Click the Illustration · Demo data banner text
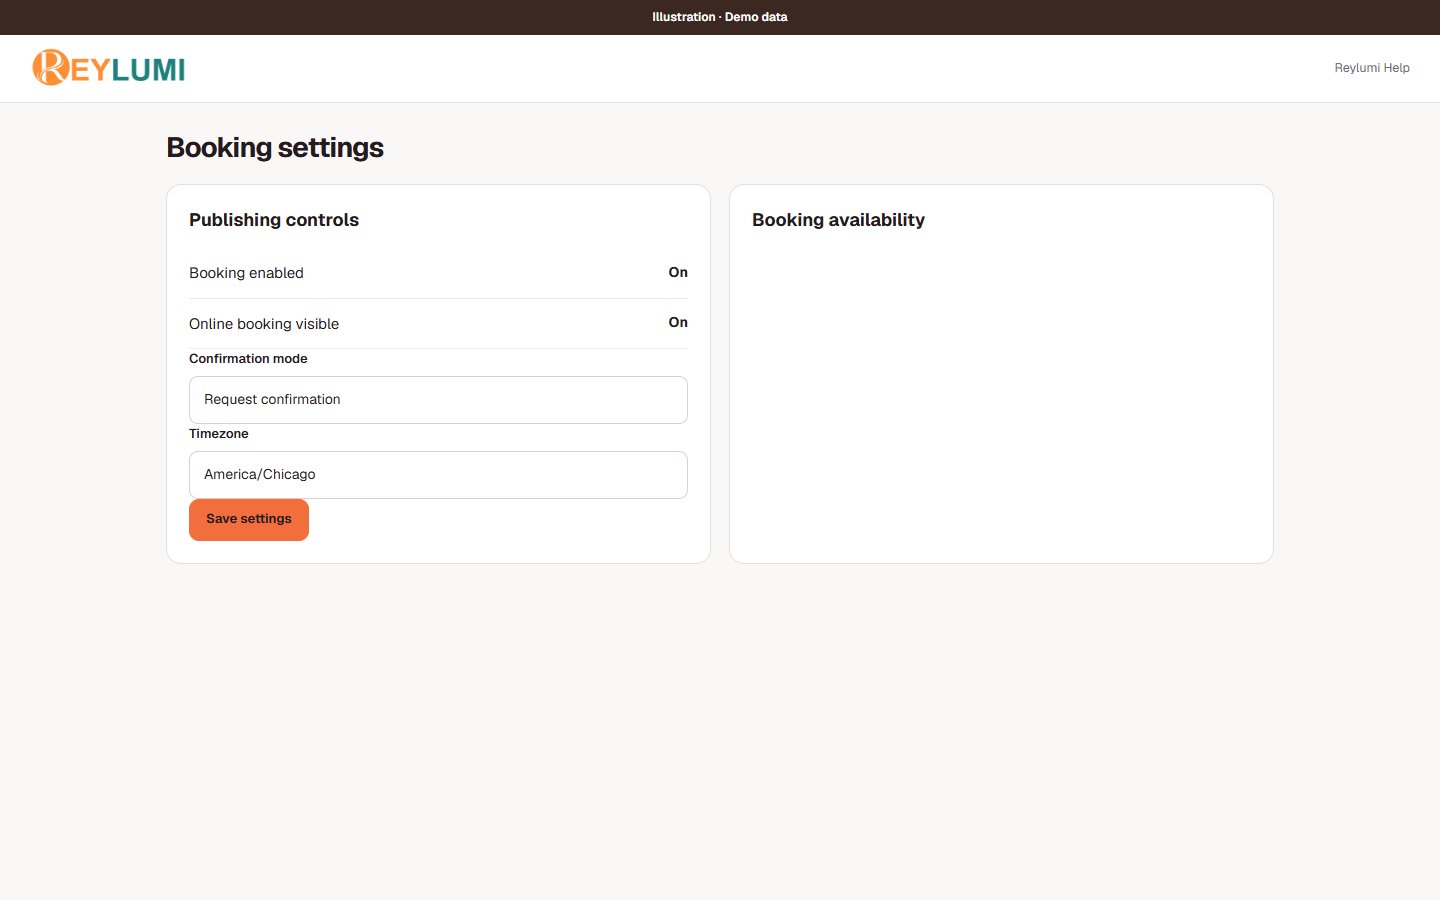The height and width of the screenshot is (900, 1440). point(720,17)
